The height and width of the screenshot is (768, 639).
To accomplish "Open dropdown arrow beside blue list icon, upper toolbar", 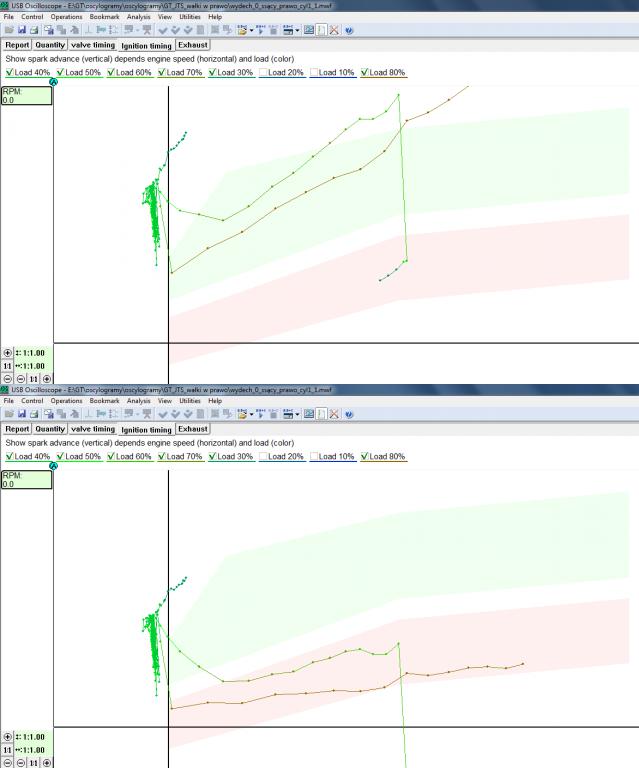I will click(297, 30).
